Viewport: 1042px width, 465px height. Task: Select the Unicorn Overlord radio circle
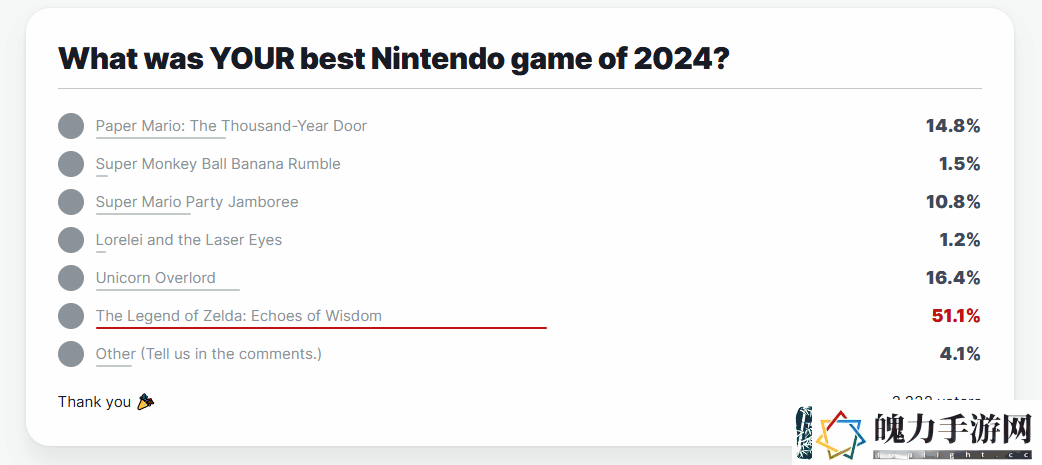(x=71, y=278)
